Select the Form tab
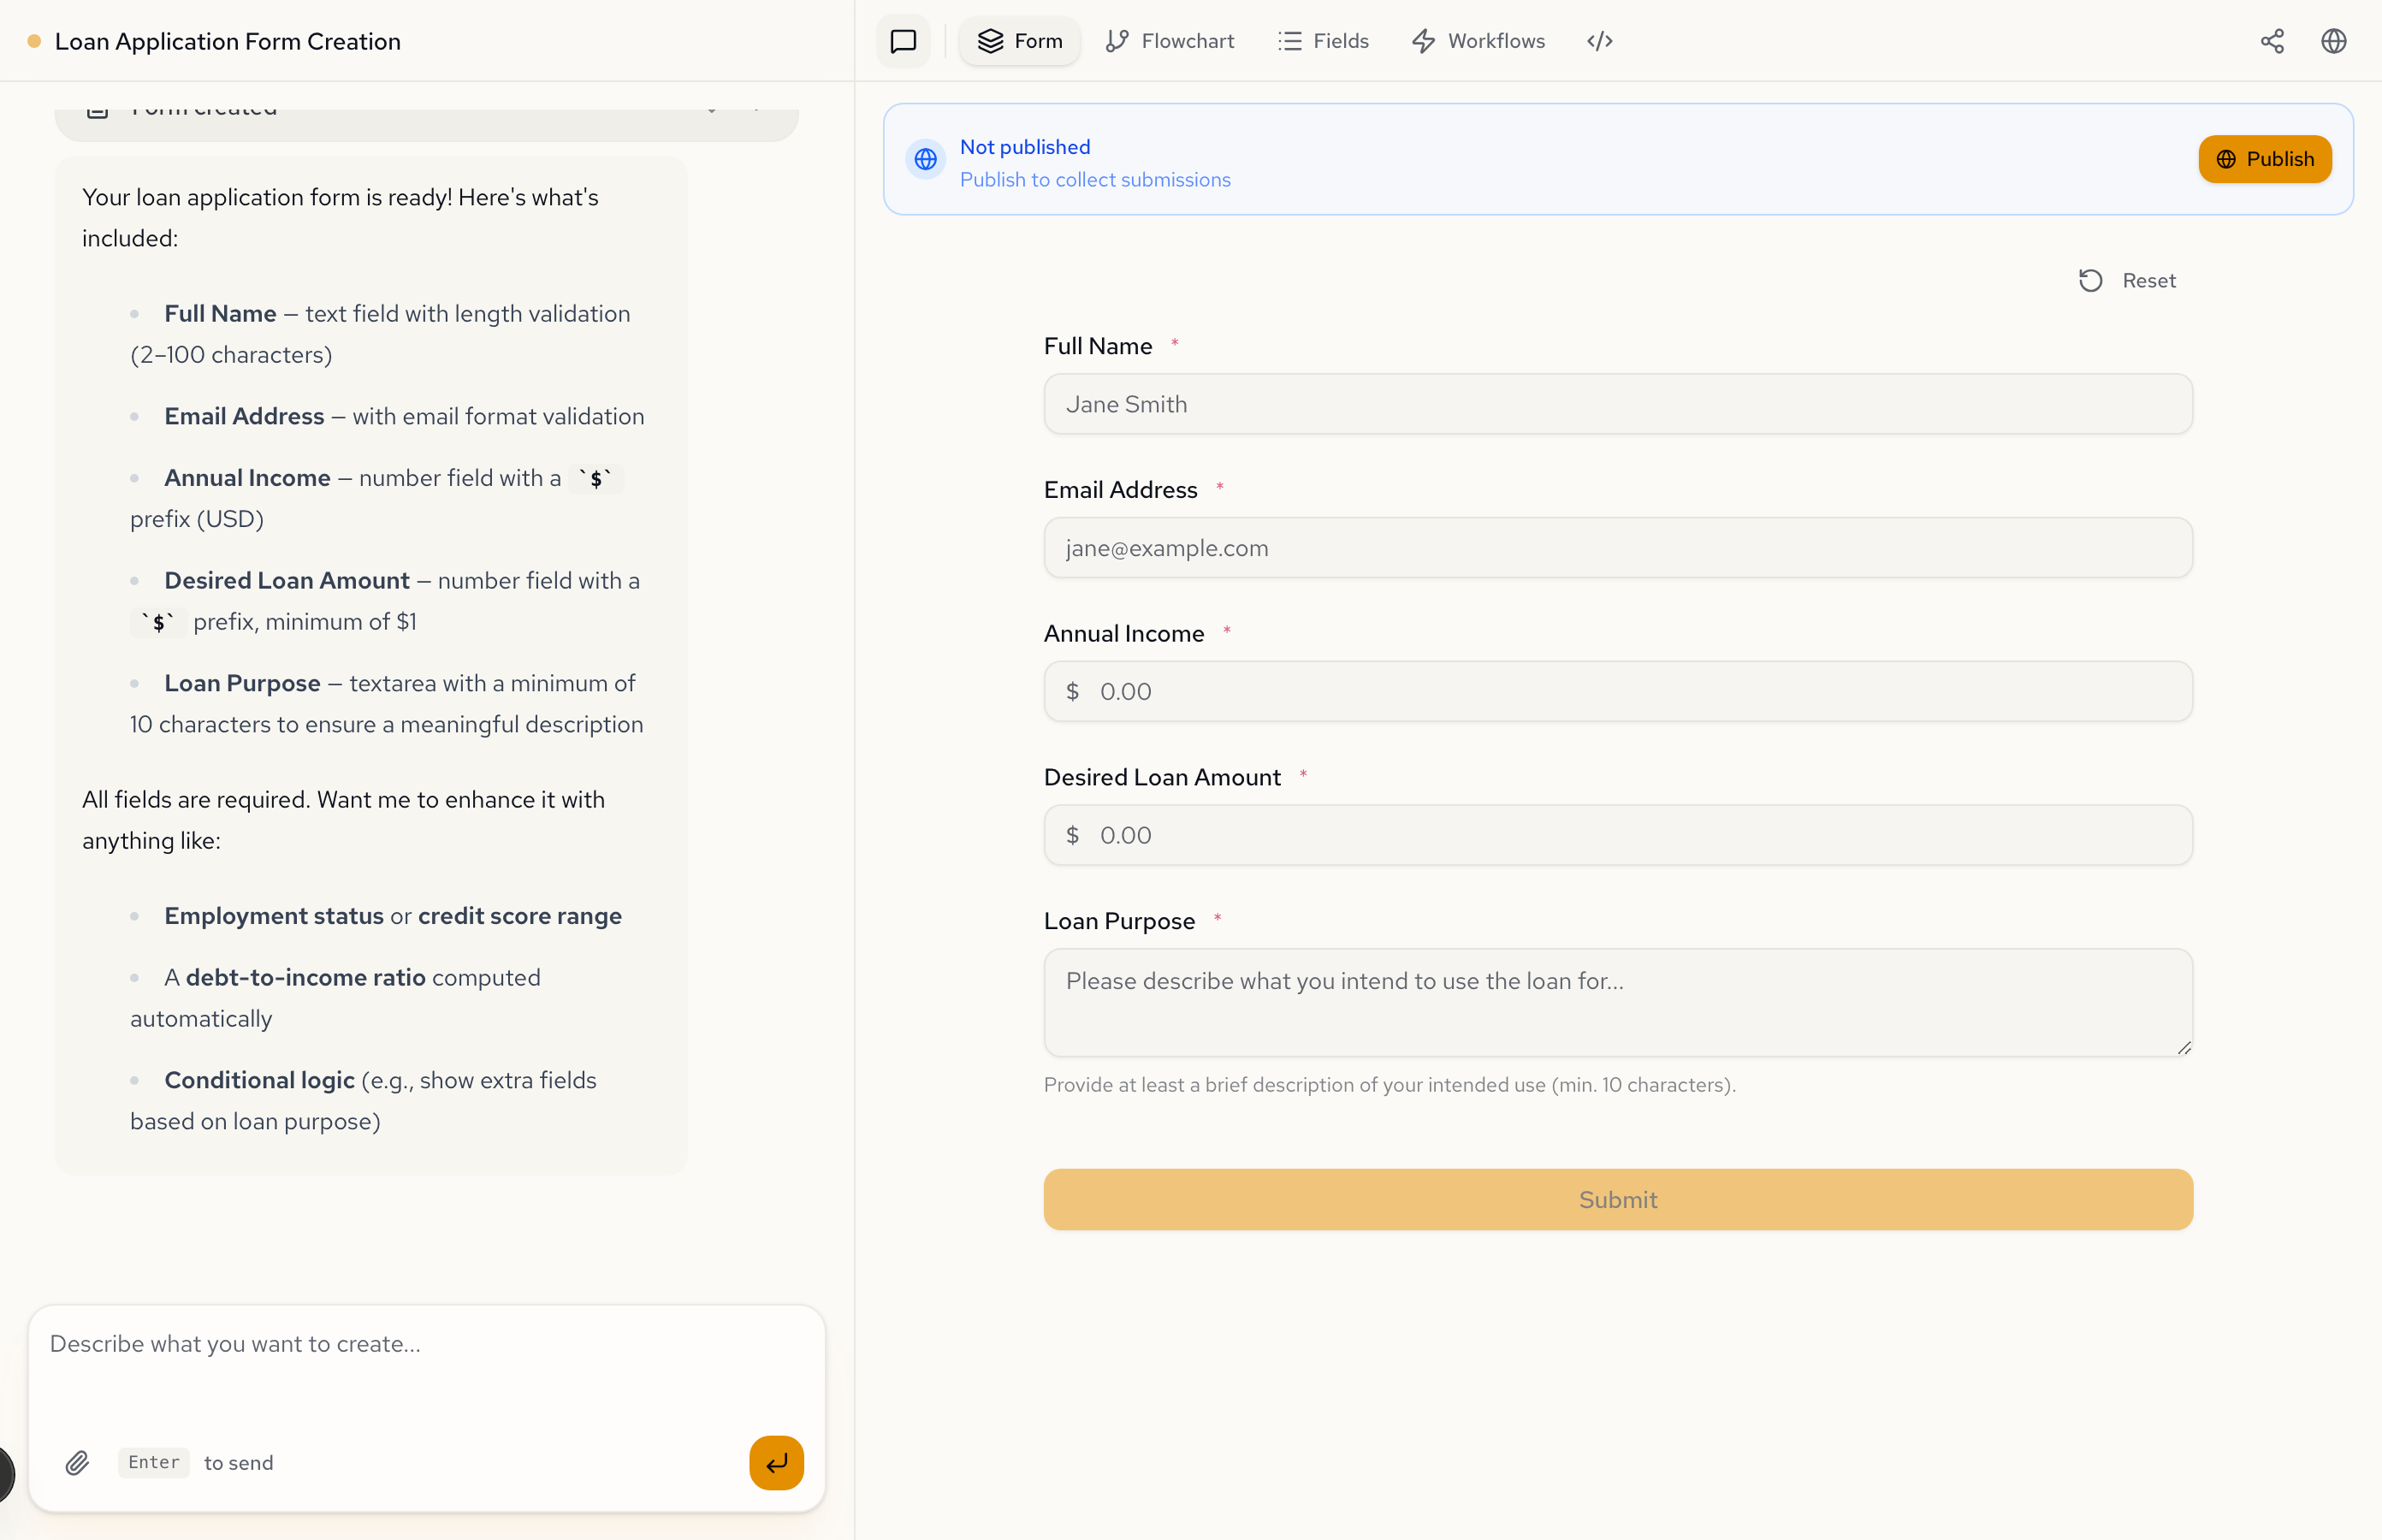This screenshot has height=1540, width=2382. pyautogui.click(x=1019, y=41)
